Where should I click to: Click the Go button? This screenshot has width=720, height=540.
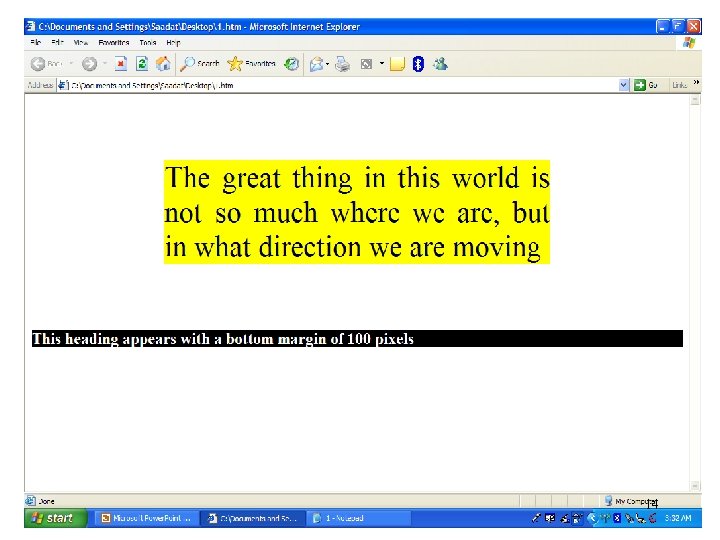tap(646, 85)
